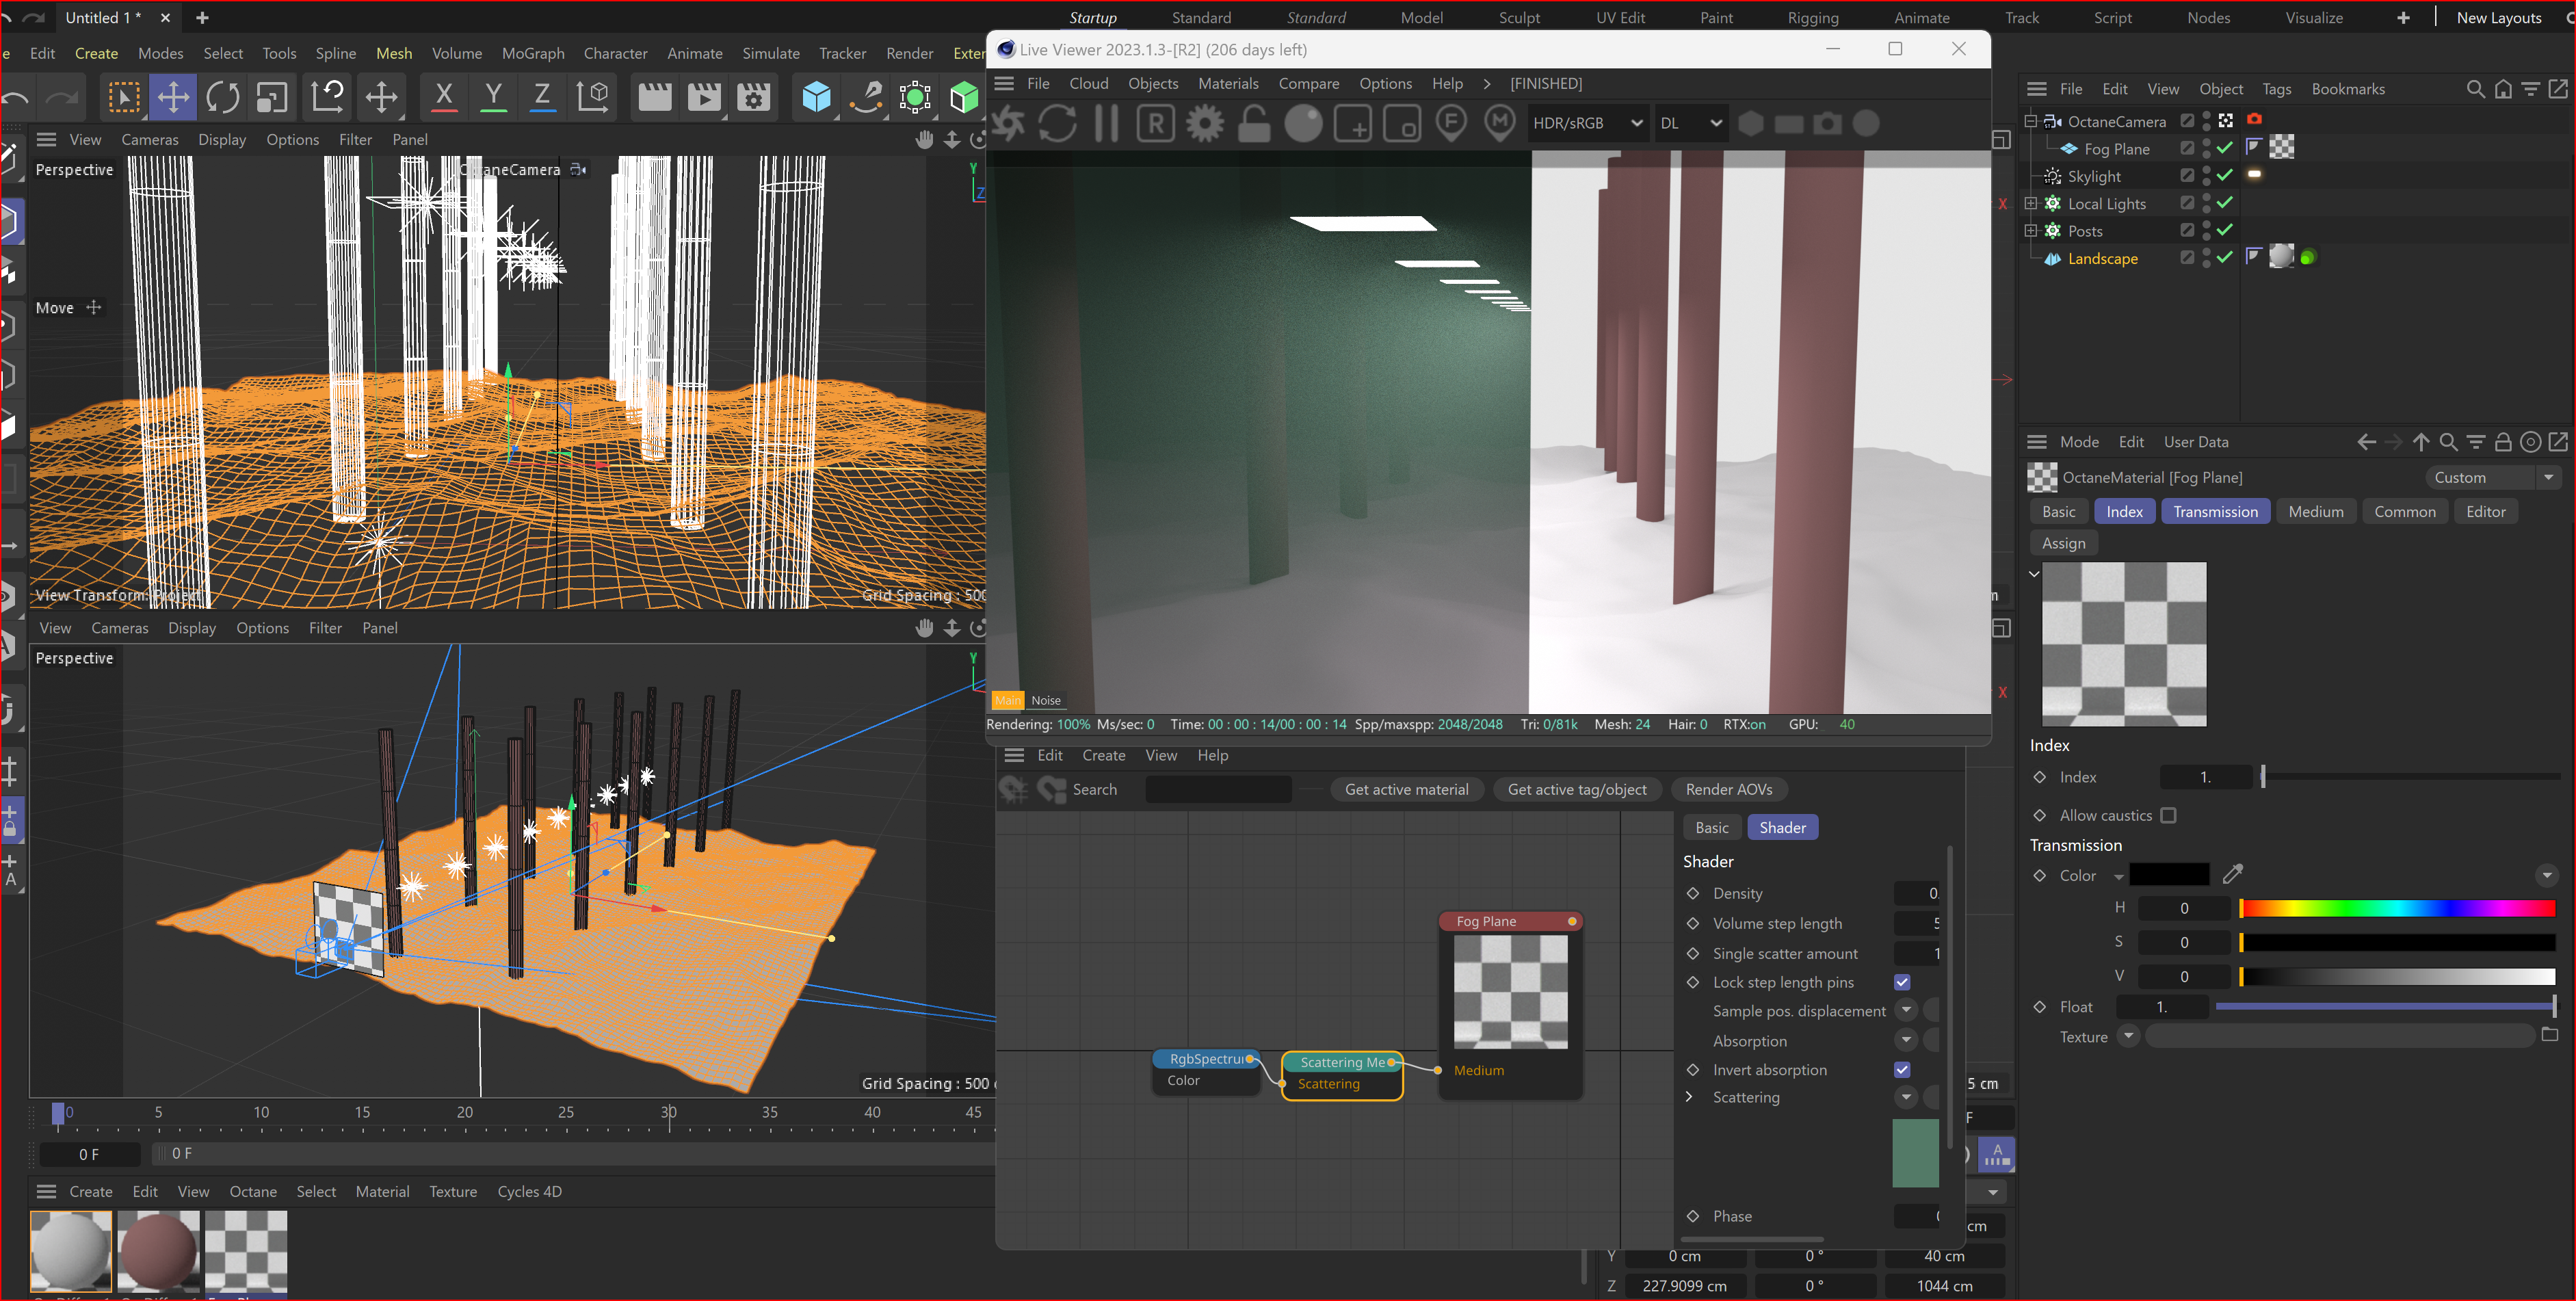Click the material picker M icon
This screenshot has height=1301, width=2576.
click(x=1499, y=124)
